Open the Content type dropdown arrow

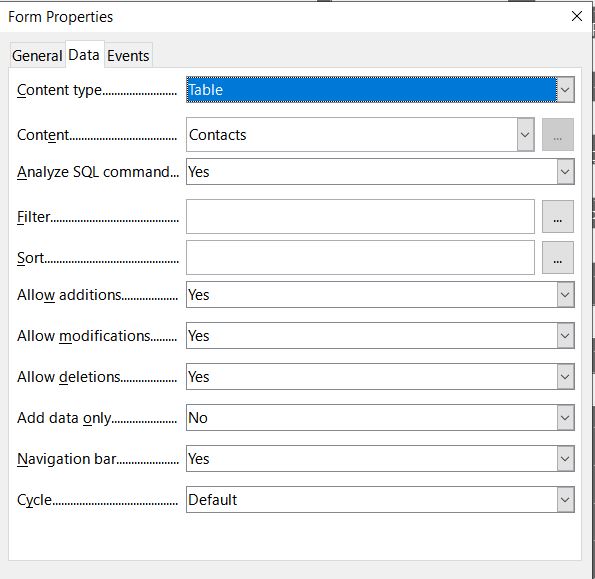565,90
